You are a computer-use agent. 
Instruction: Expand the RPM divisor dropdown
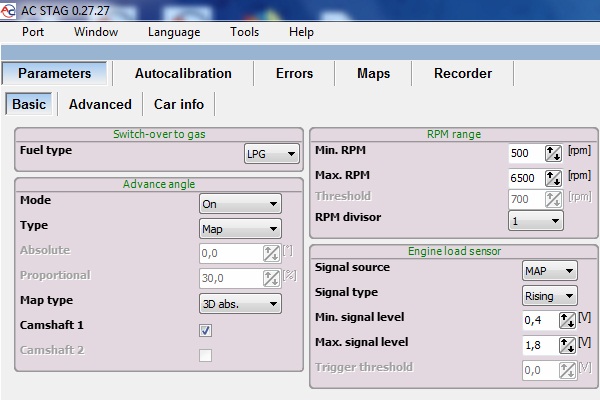pos(536,220)
